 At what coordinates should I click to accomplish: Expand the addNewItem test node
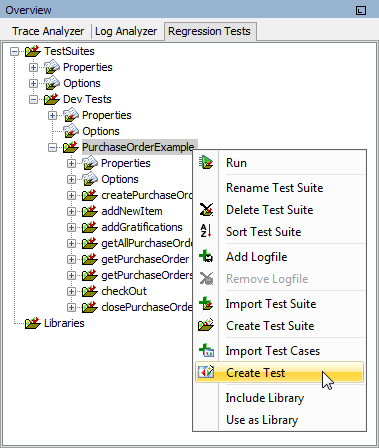tap(71, 211)
